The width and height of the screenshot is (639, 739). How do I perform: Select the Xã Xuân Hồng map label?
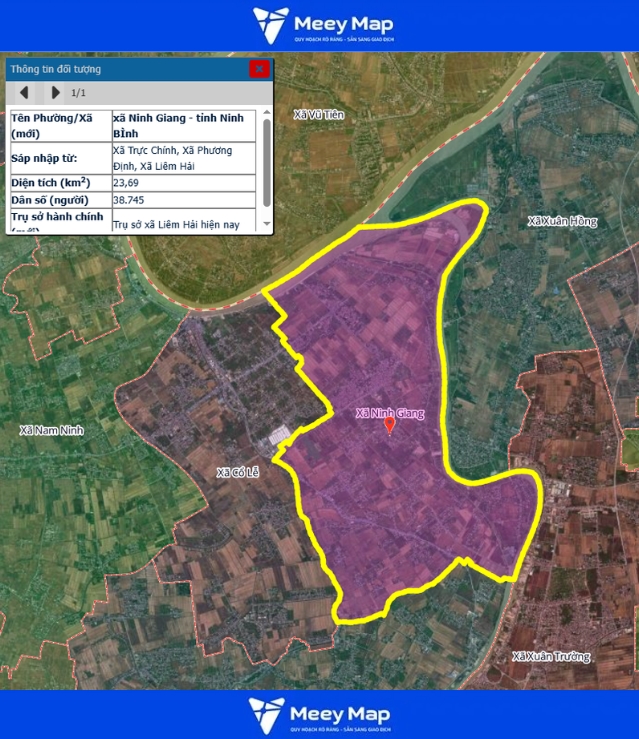click(x=562, y=221)
